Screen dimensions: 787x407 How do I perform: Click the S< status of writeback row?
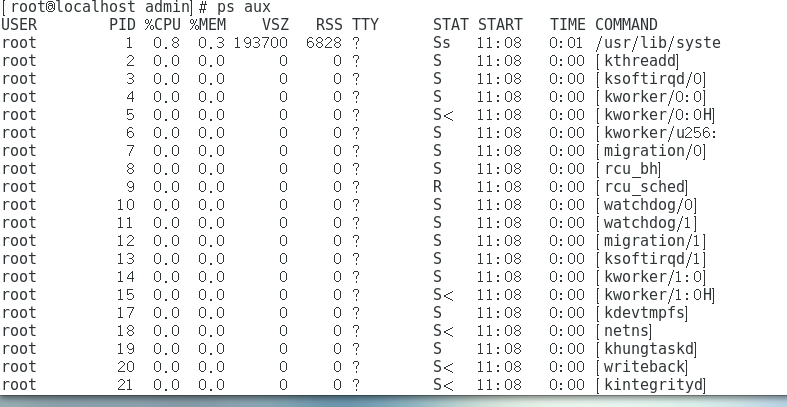pos(443,367)
